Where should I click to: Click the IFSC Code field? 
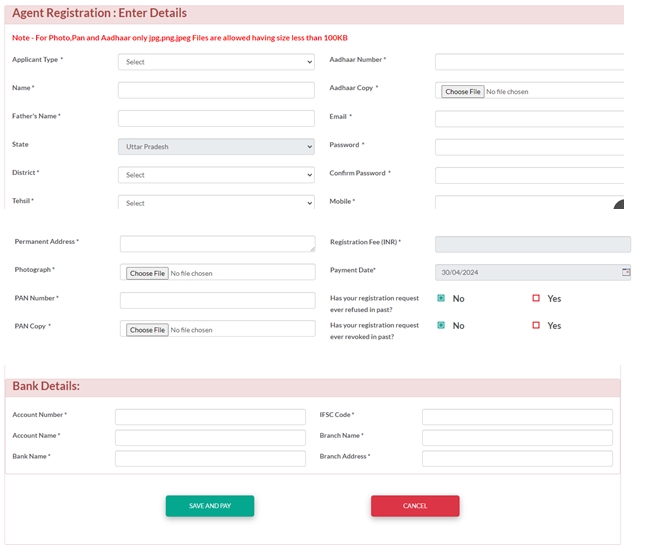point(517,417)
